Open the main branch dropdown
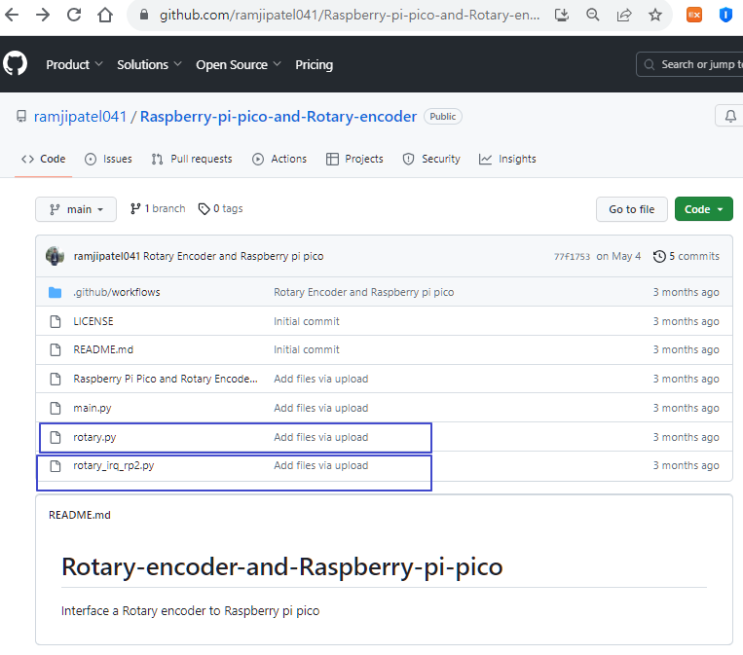 click(76, 209)
